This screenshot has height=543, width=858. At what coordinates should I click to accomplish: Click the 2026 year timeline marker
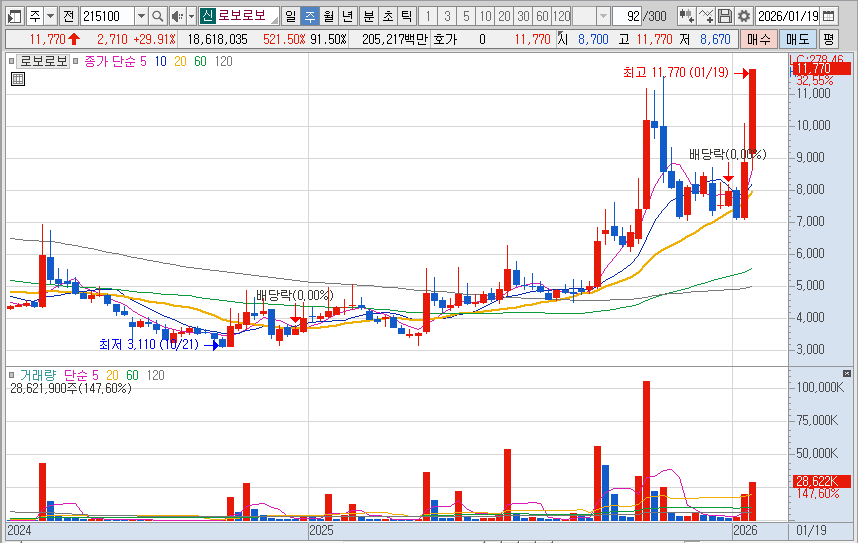point(745,530)
